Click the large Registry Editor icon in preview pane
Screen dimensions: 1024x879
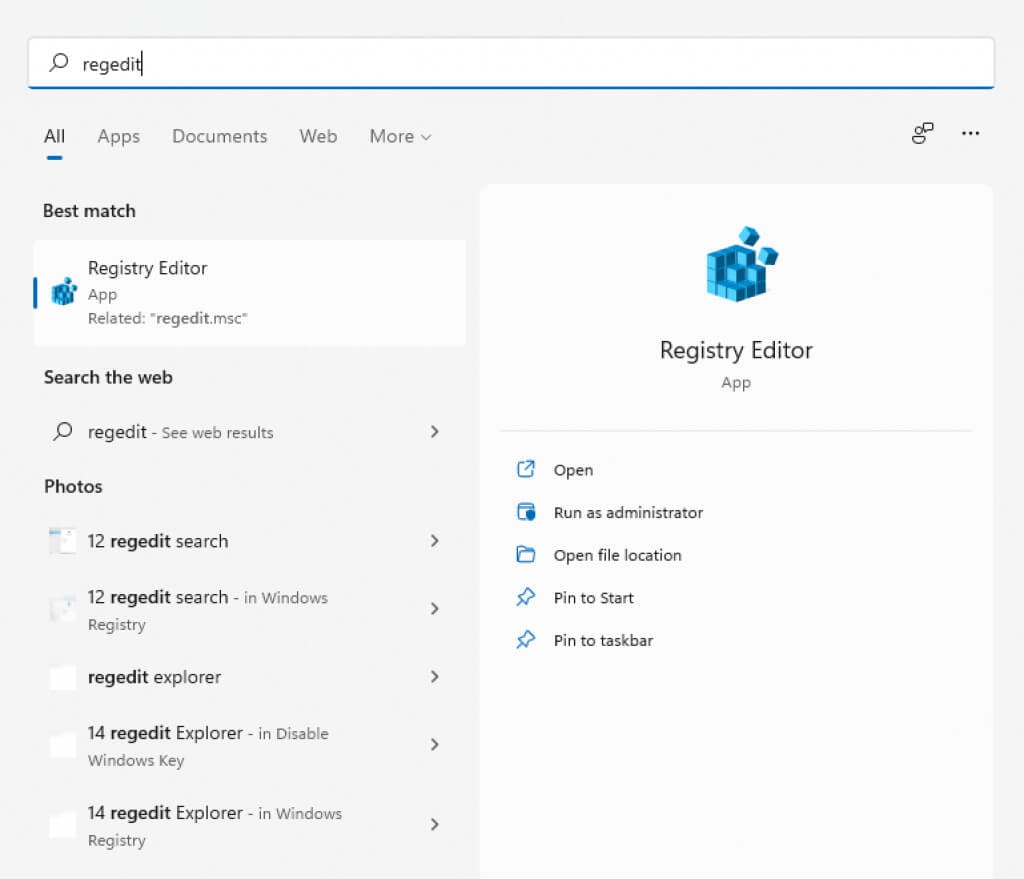coord(741,264)
